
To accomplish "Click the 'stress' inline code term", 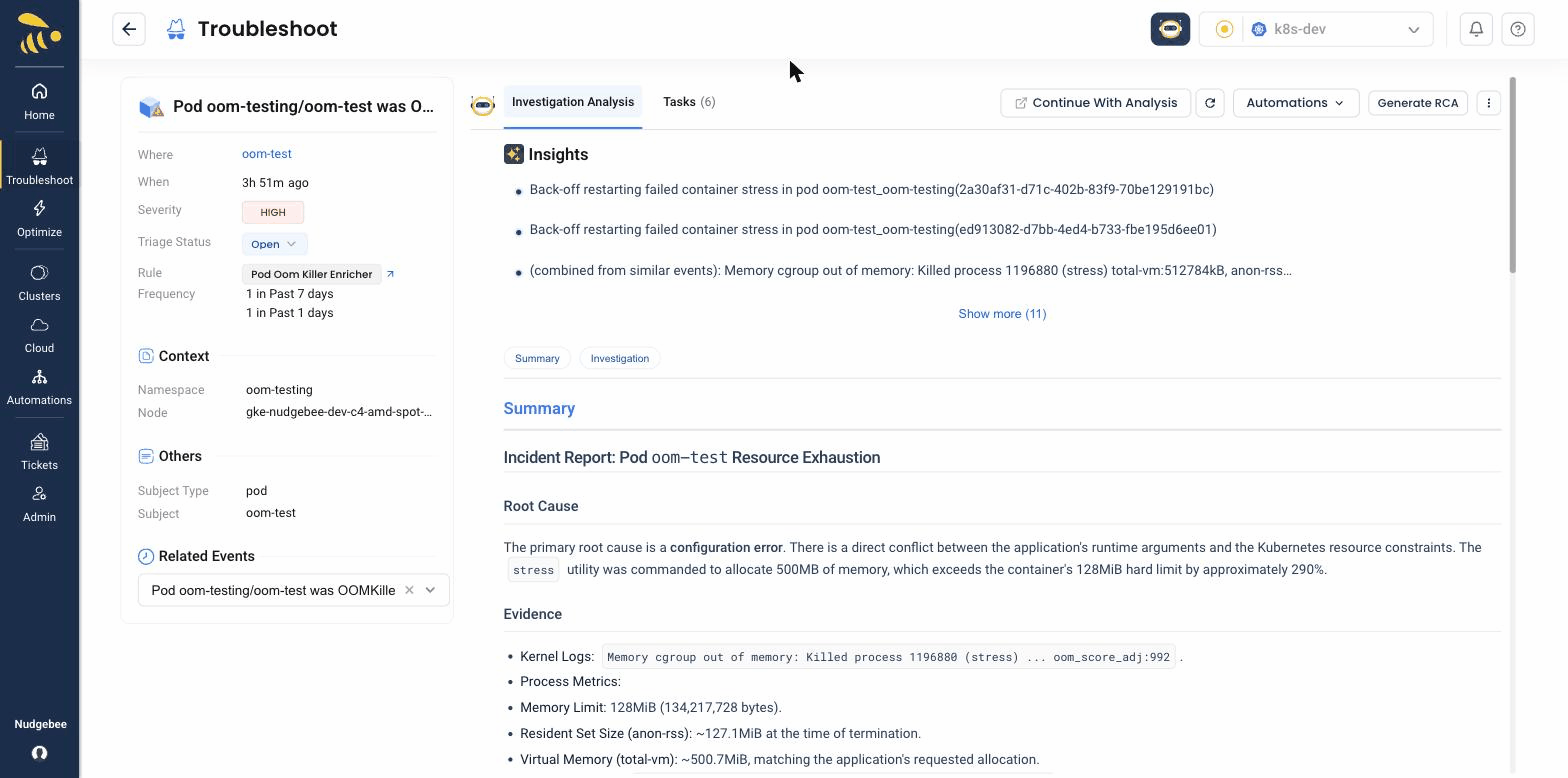I will pos(533,570).
